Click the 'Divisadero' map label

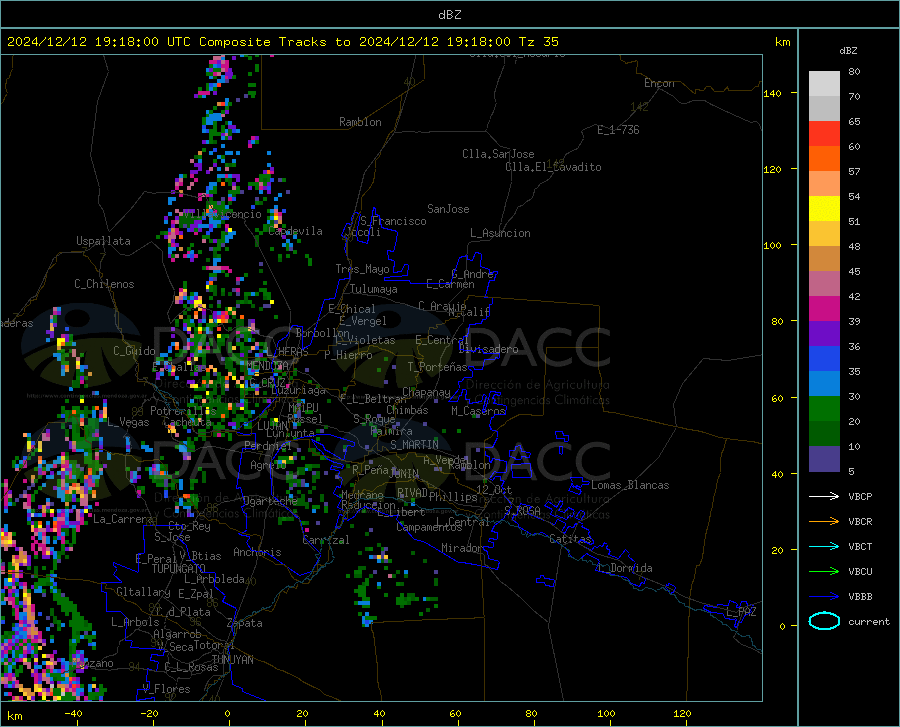point(488,349)
